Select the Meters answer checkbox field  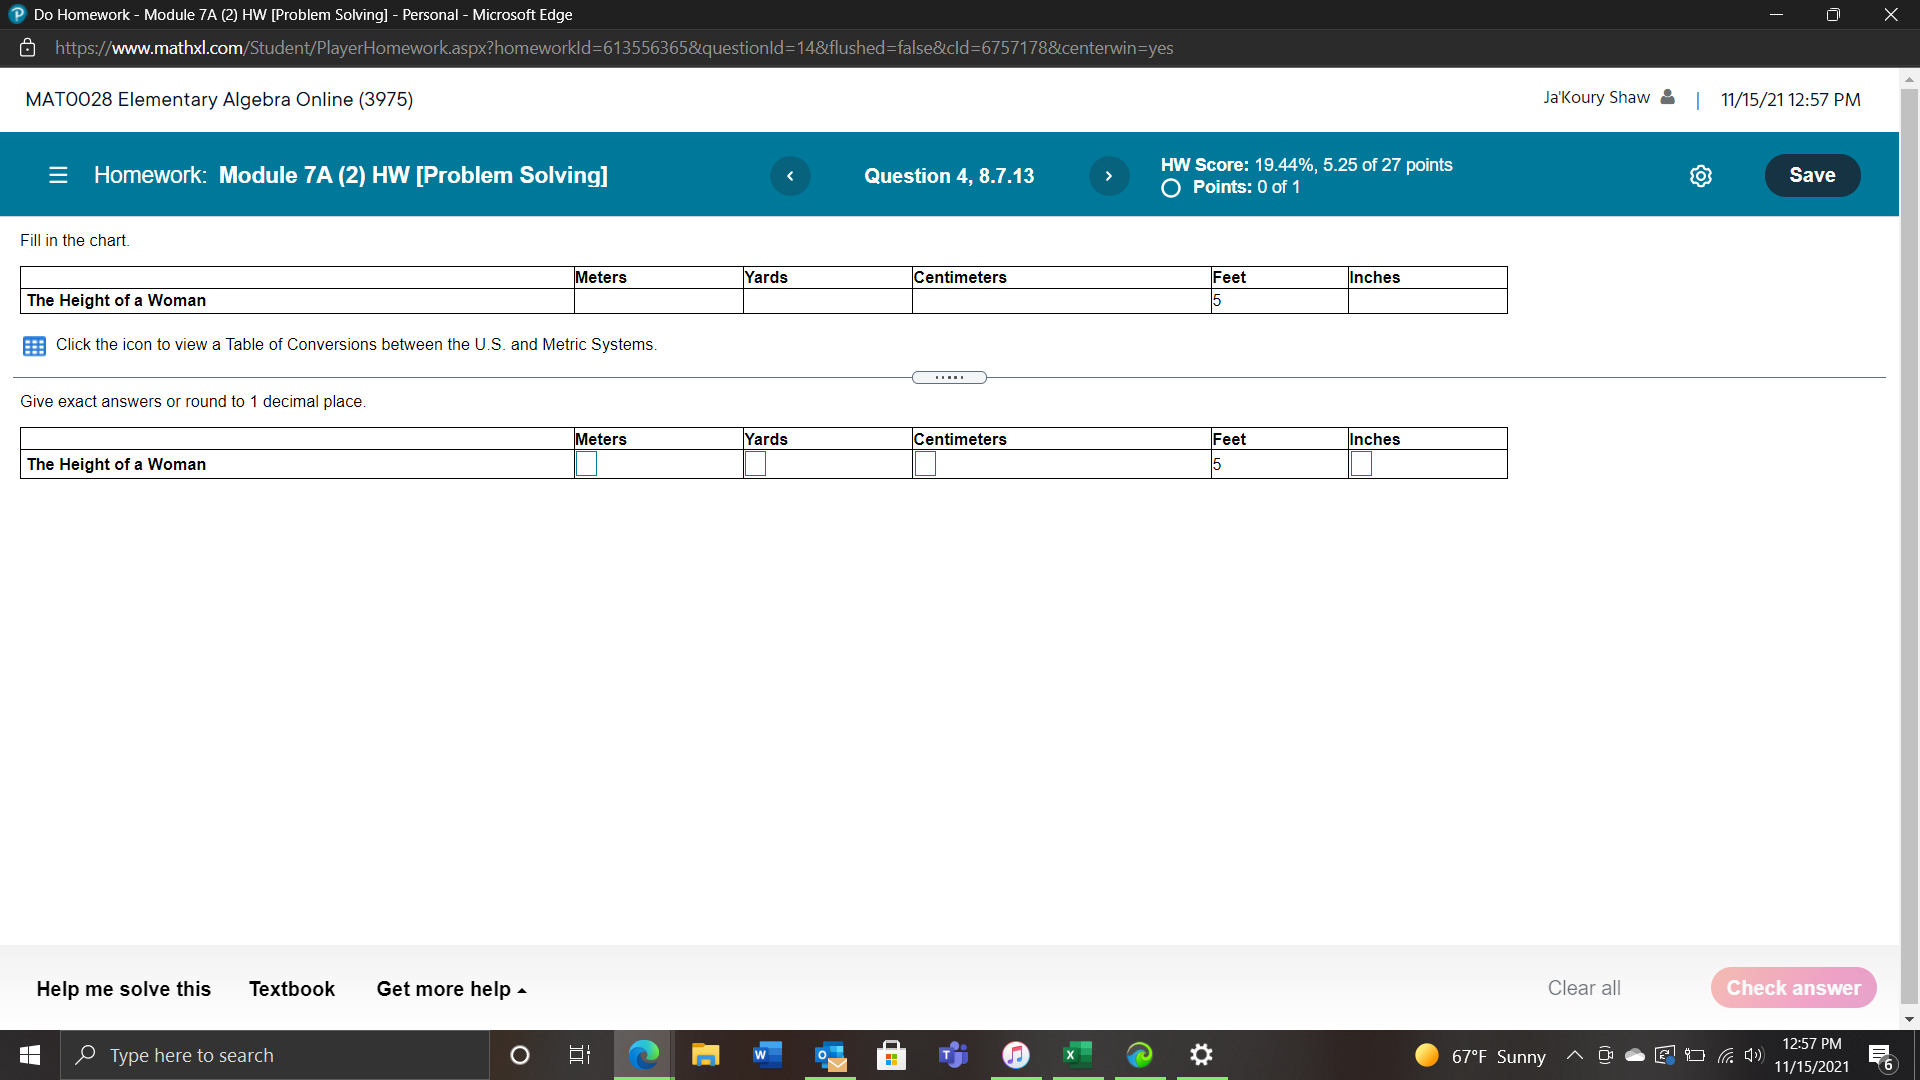tap(586, 463)
